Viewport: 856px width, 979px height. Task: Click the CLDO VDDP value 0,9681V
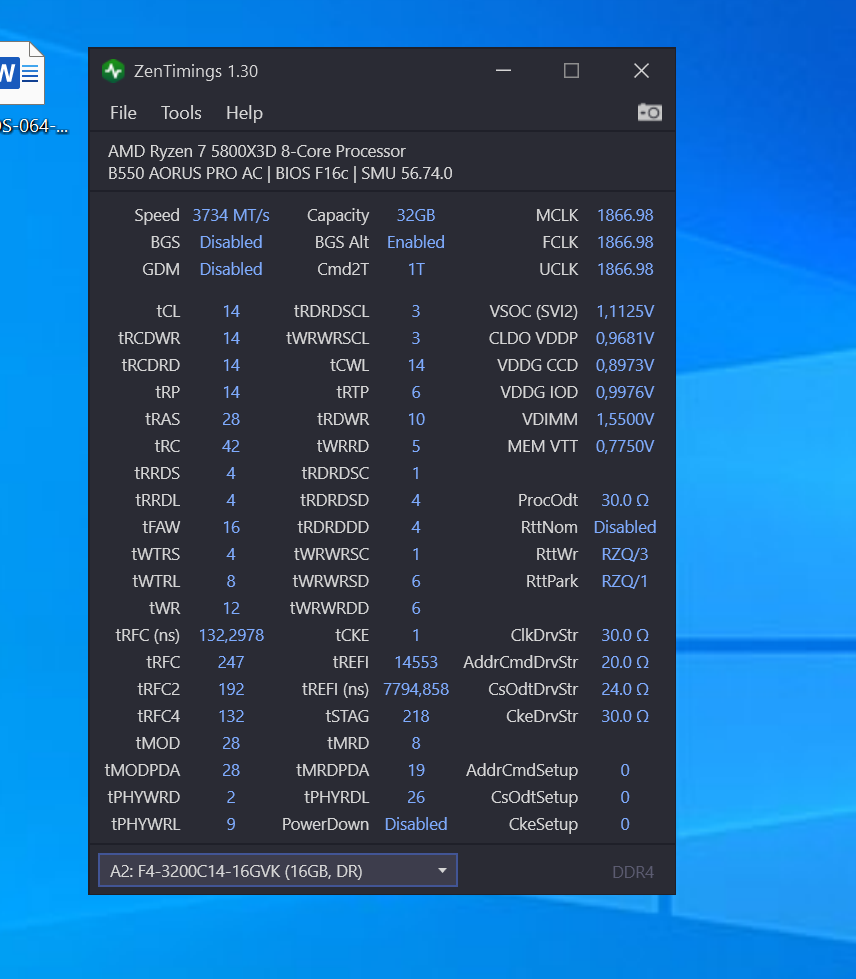(x=625, y=338)
